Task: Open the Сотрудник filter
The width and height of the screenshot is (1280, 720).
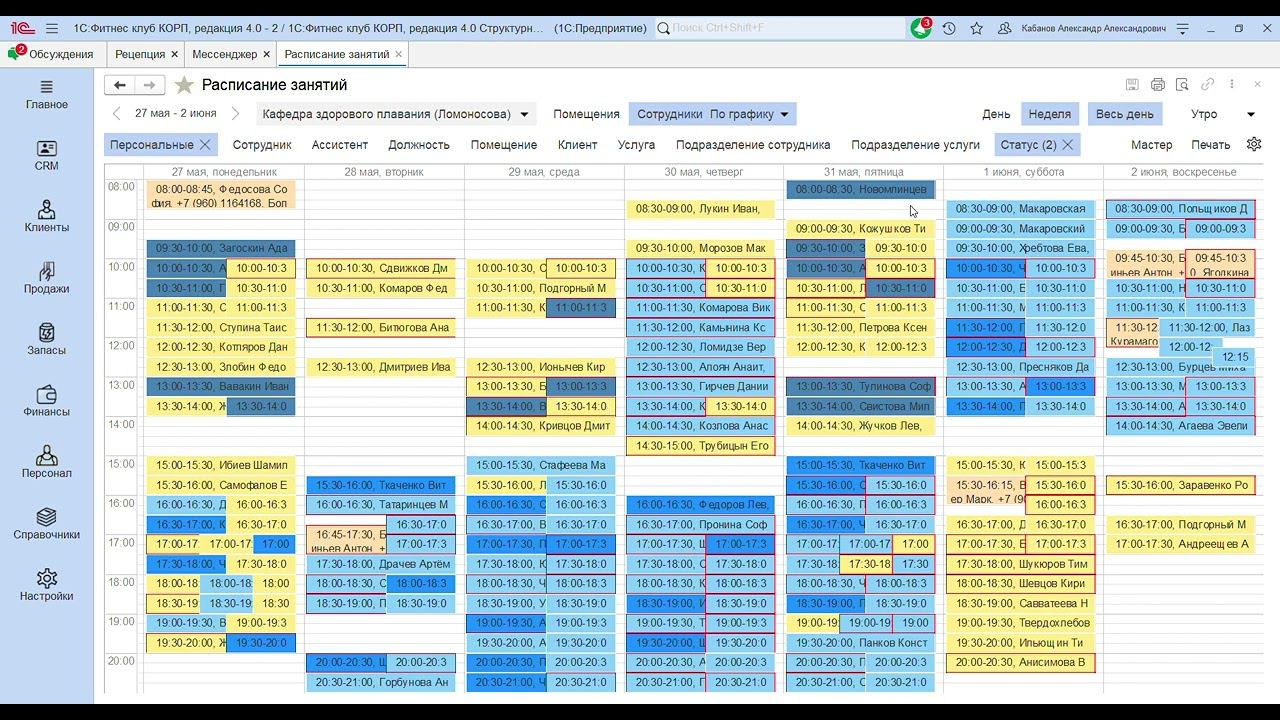Action: pos(262,145)
